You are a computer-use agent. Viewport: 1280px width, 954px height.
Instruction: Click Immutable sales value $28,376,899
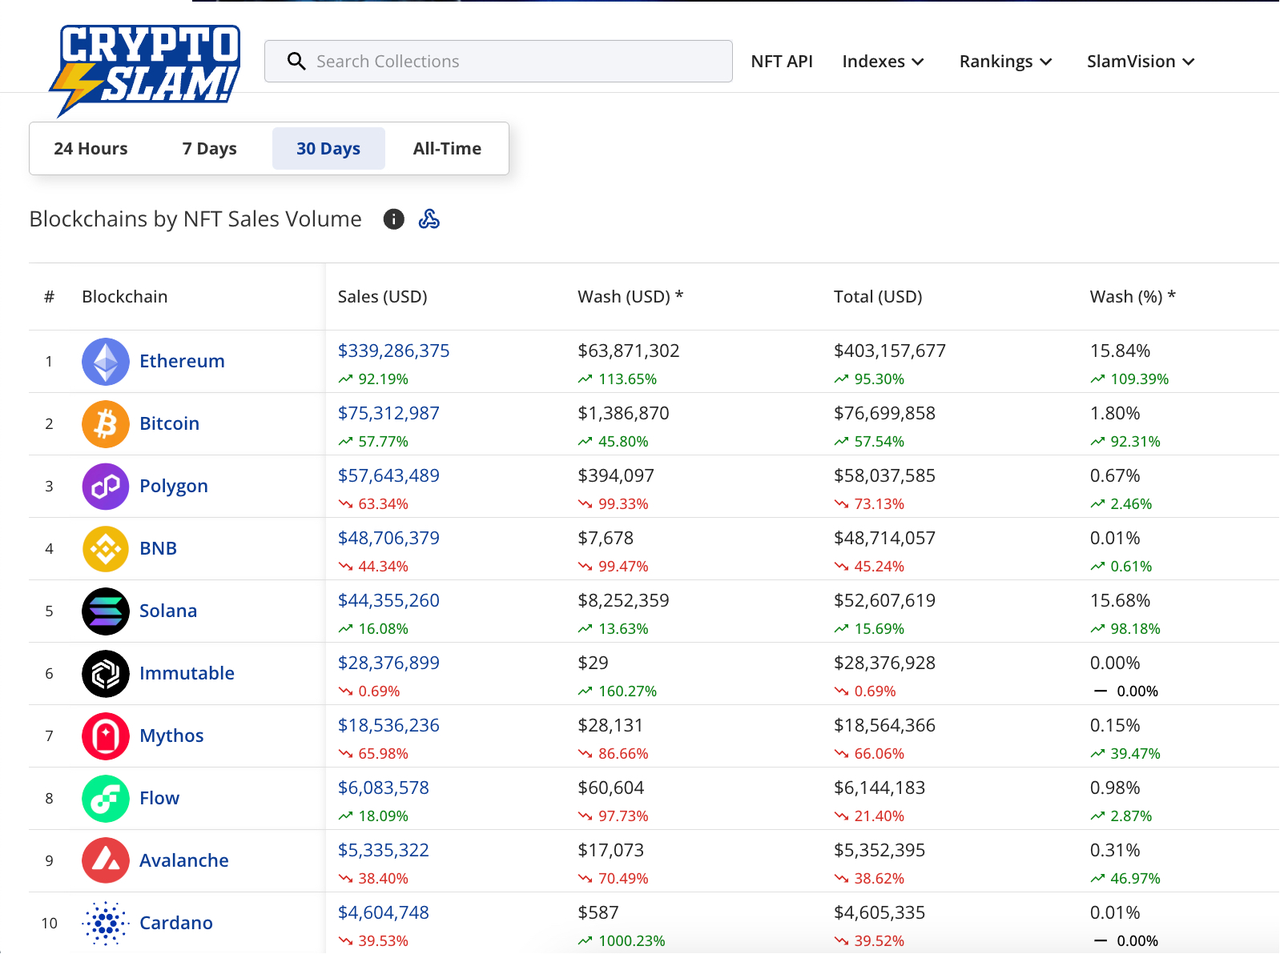[x=389, y=663]
